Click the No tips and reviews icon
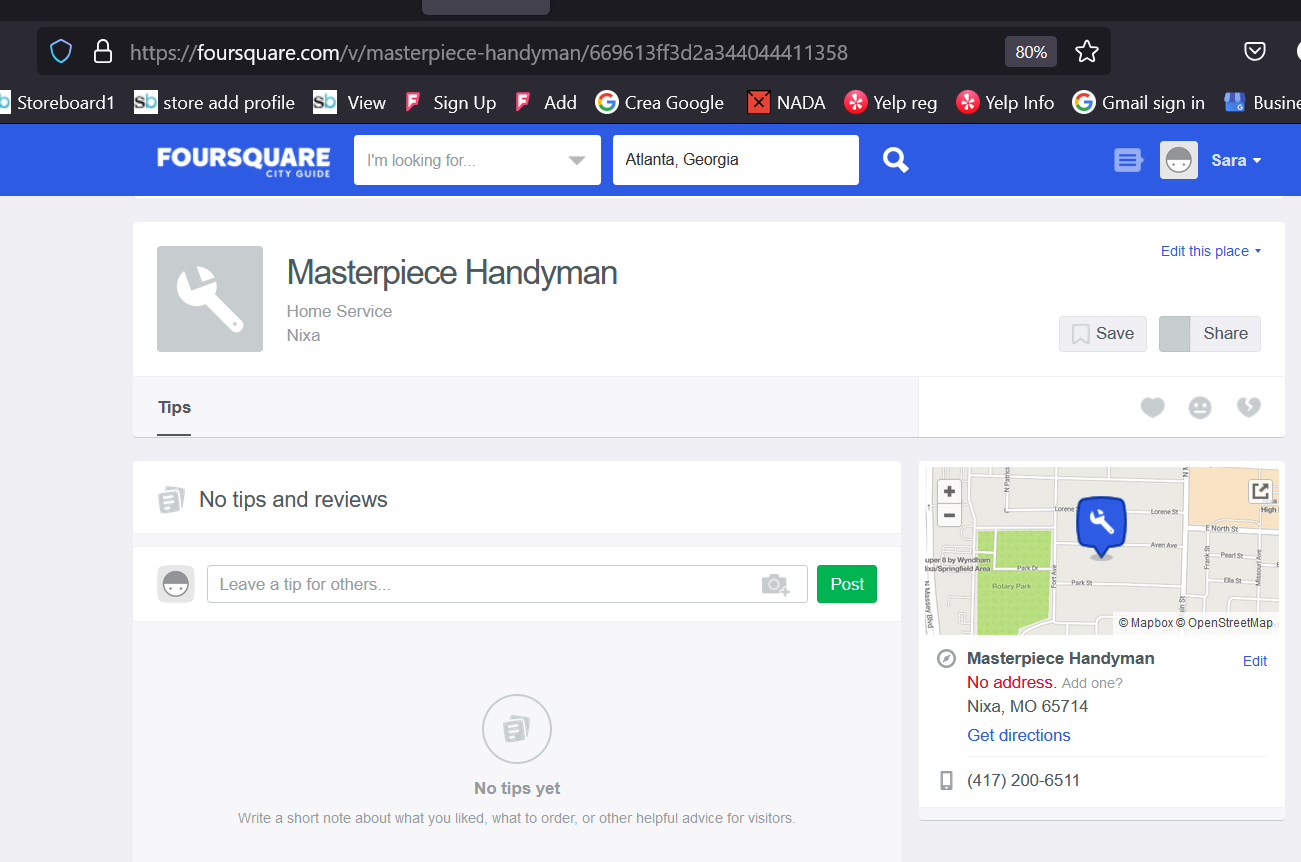The height and width of the screenshot is (862, 1301). (x=171, y=500)
